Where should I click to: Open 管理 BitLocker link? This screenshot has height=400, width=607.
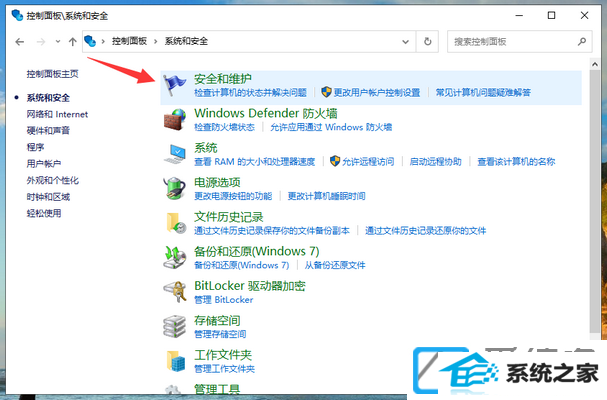click(x=223, y=300)
